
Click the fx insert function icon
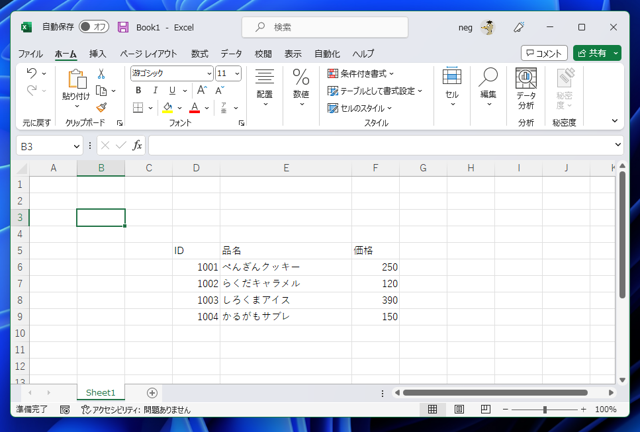tap(137, 145)
